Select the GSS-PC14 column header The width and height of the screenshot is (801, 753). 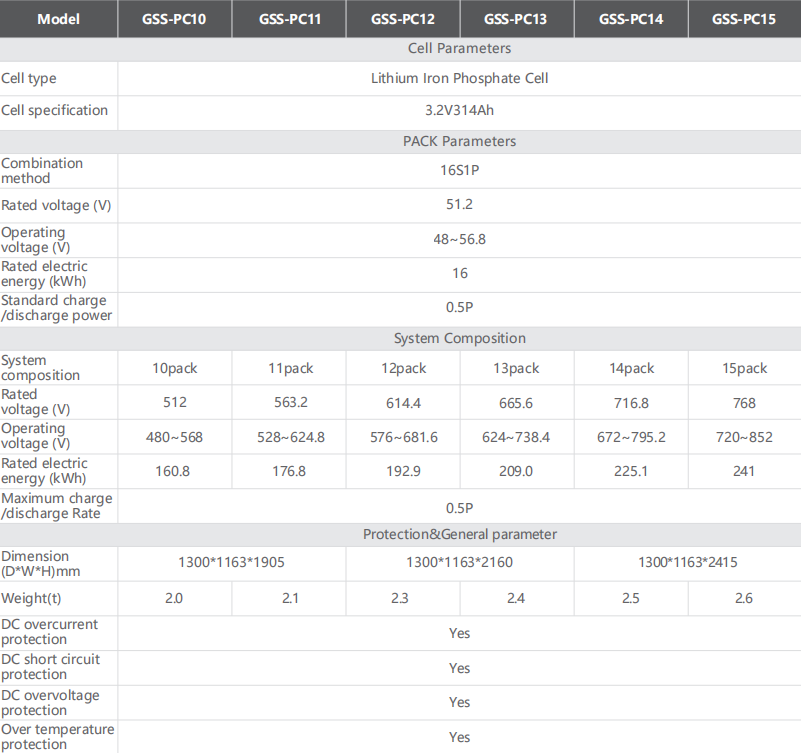coord(631,19)
